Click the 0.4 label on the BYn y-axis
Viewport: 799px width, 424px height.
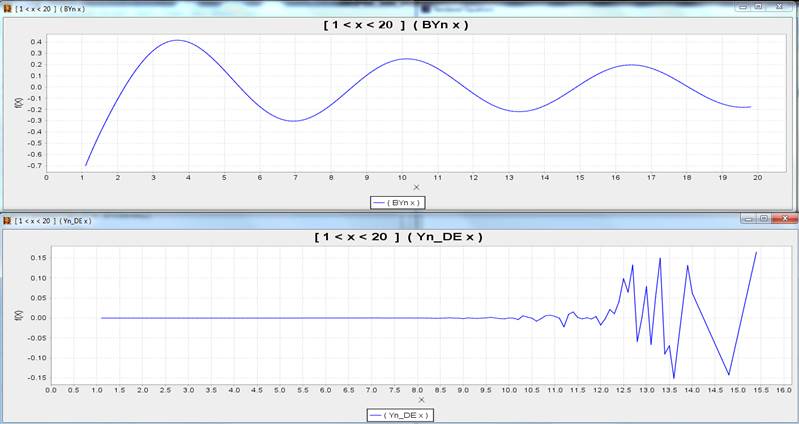point(36,42)
